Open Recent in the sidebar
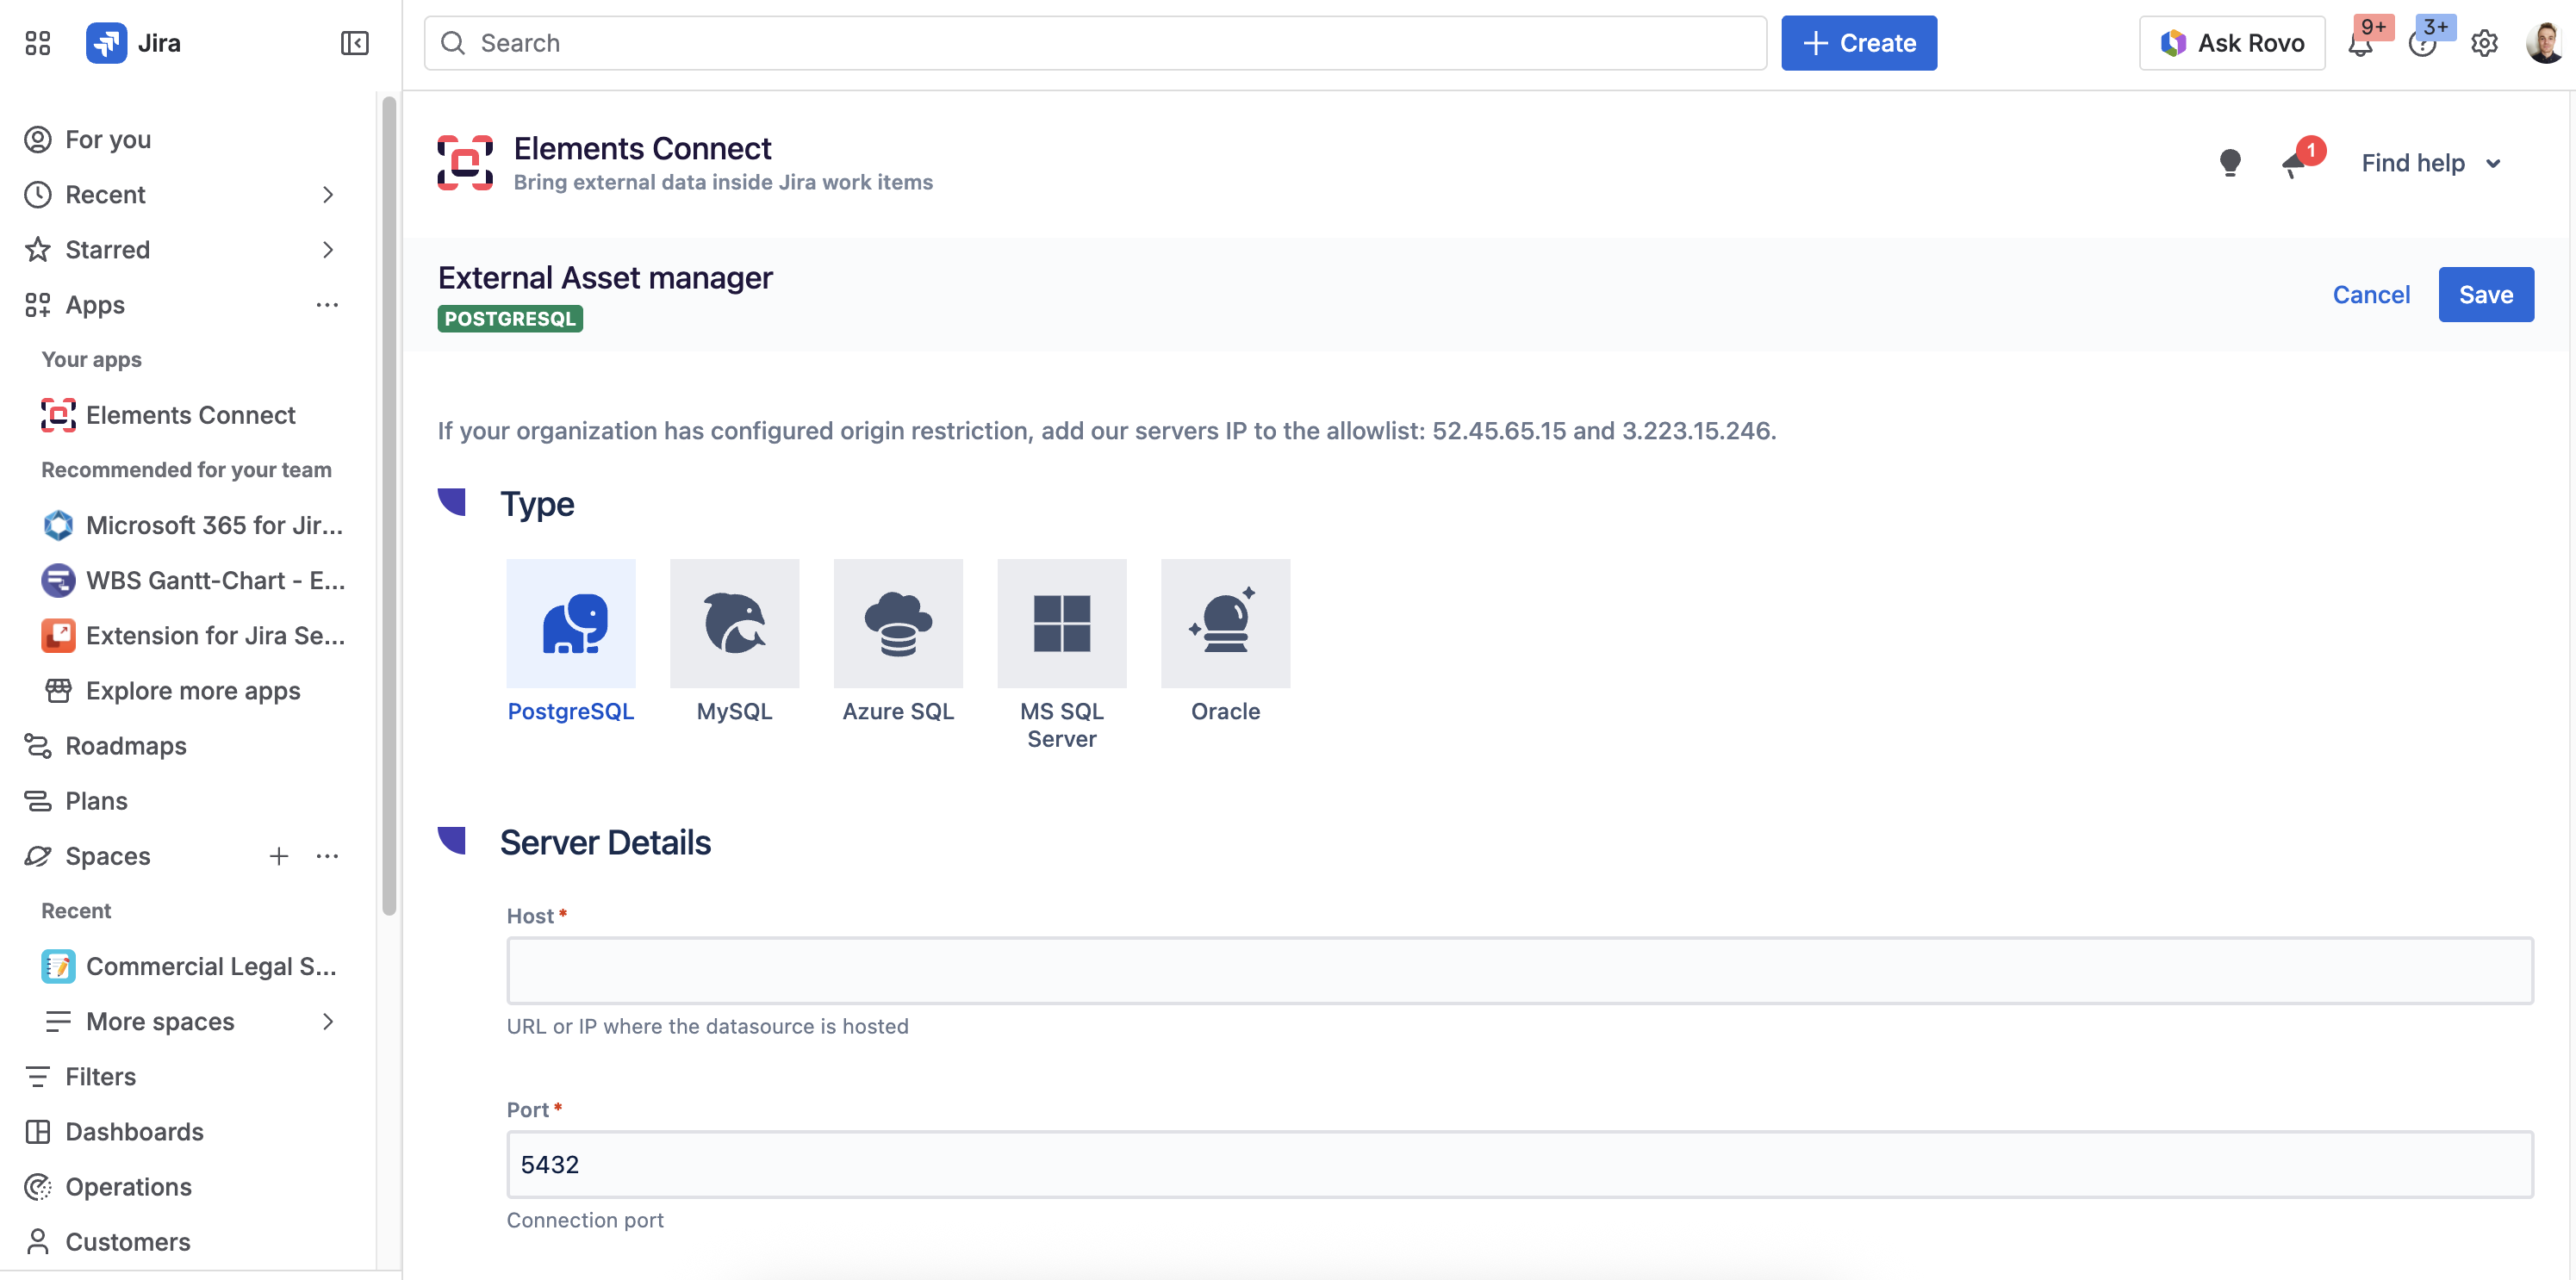This screenshot has width=2576, height=1280. (x=105, y=194)
